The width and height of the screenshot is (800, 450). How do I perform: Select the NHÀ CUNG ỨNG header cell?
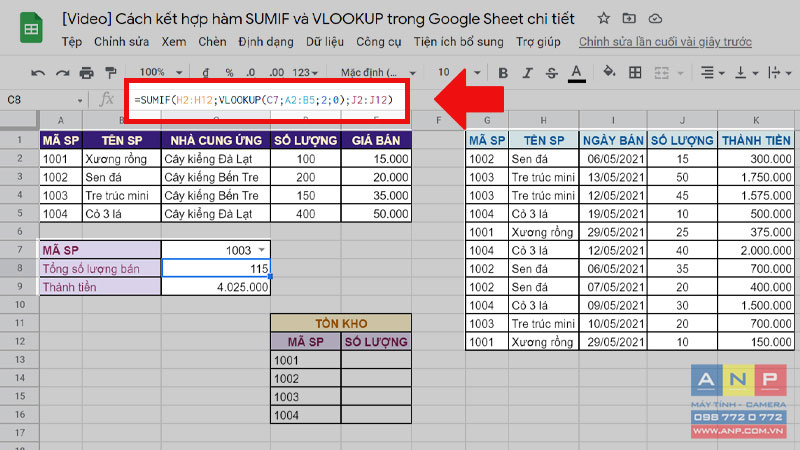pos(216,140)
